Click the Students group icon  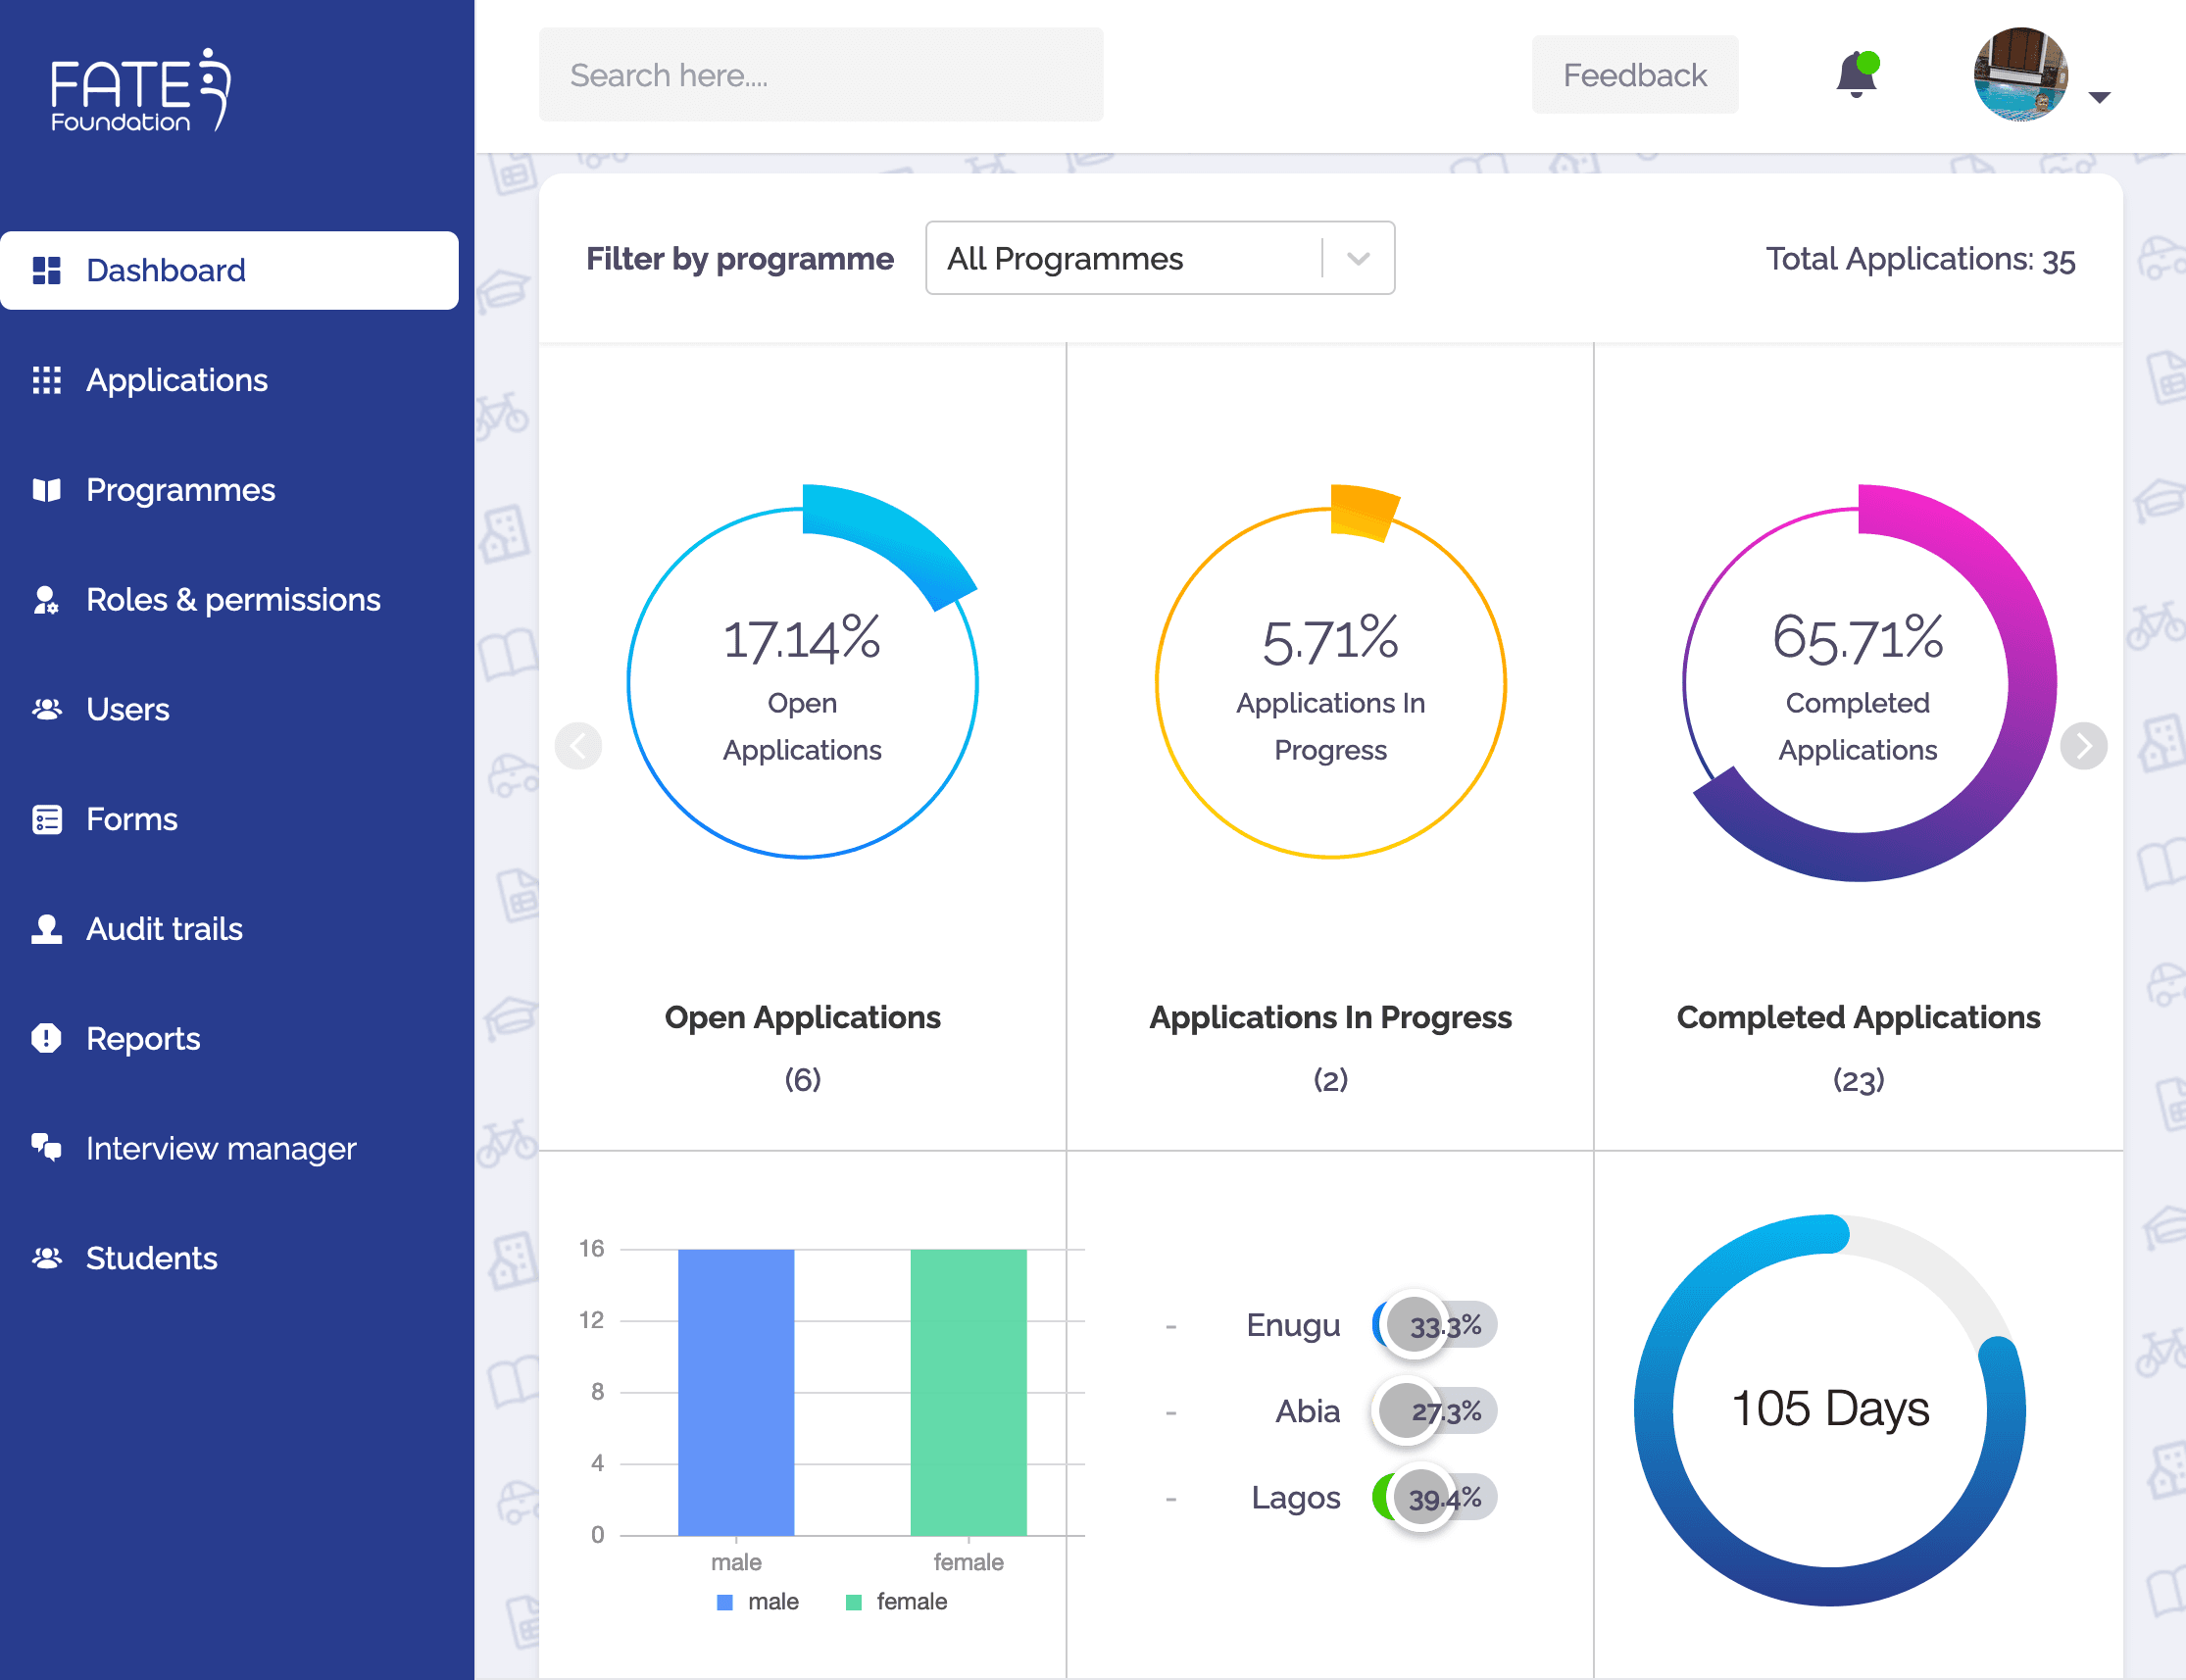pyautogui.click(x=46, y=1258)
